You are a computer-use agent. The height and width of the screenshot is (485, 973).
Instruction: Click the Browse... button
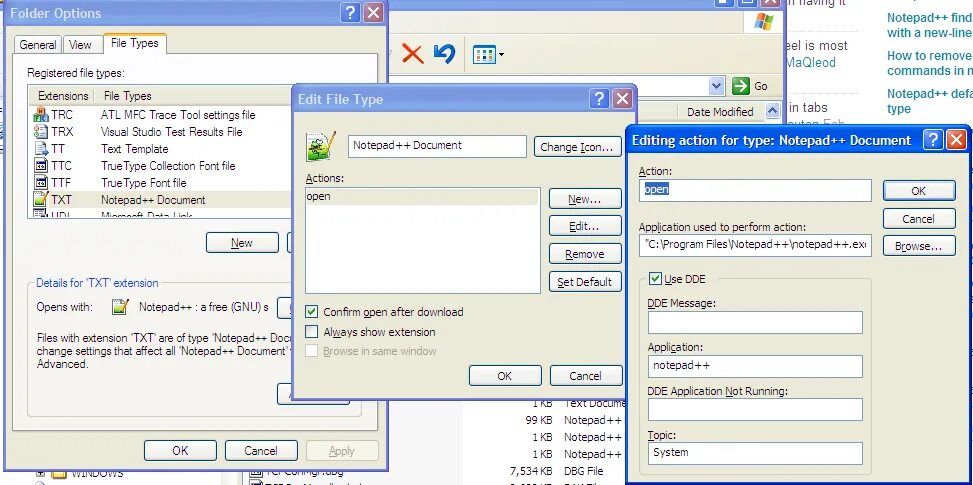tap(919, 246)
